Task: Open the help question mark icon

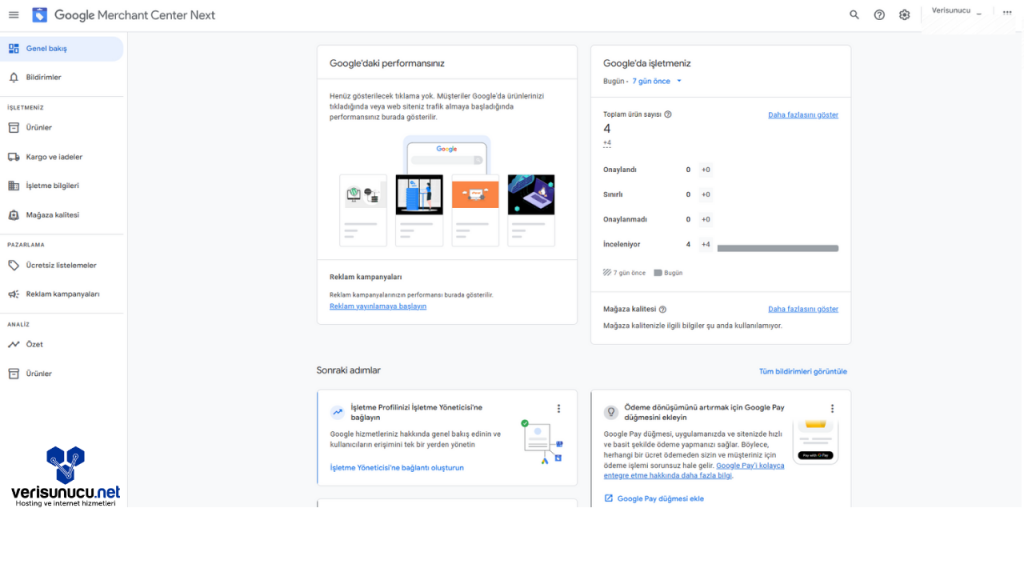Action: (x=880, y=14)
